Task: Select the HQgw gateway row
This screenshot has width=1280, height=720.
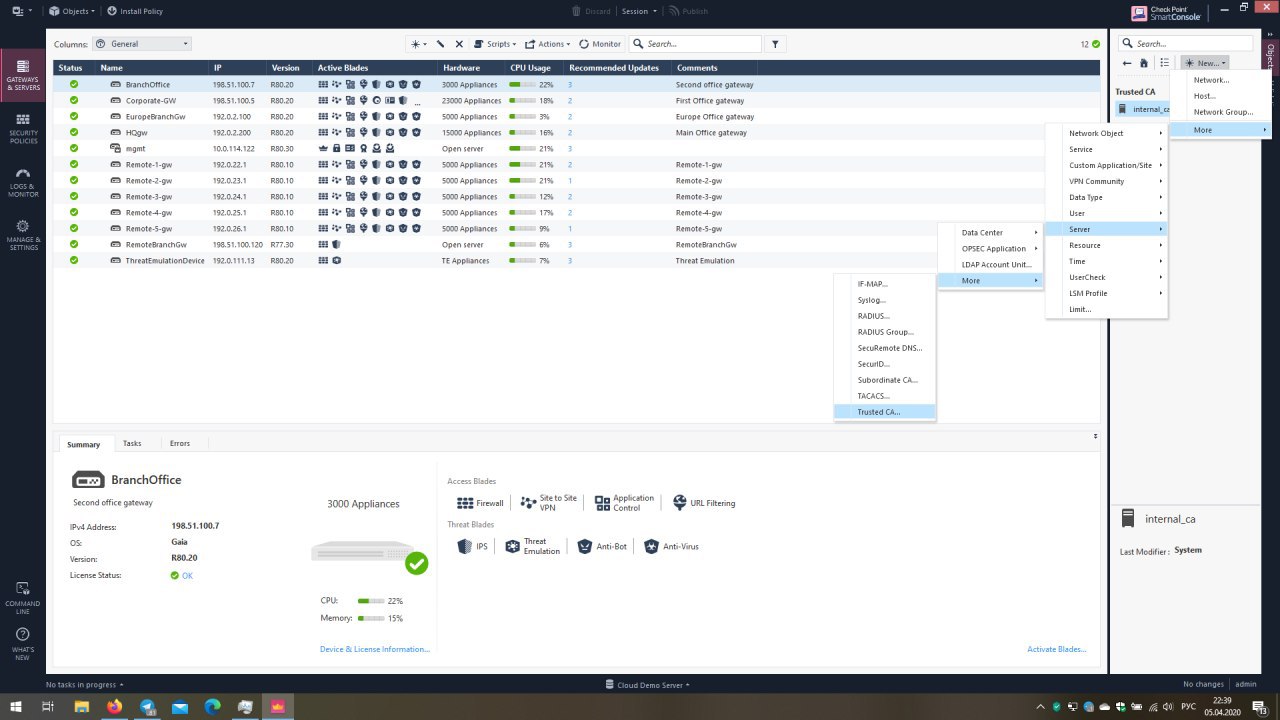Action: (x=576, y=133)
